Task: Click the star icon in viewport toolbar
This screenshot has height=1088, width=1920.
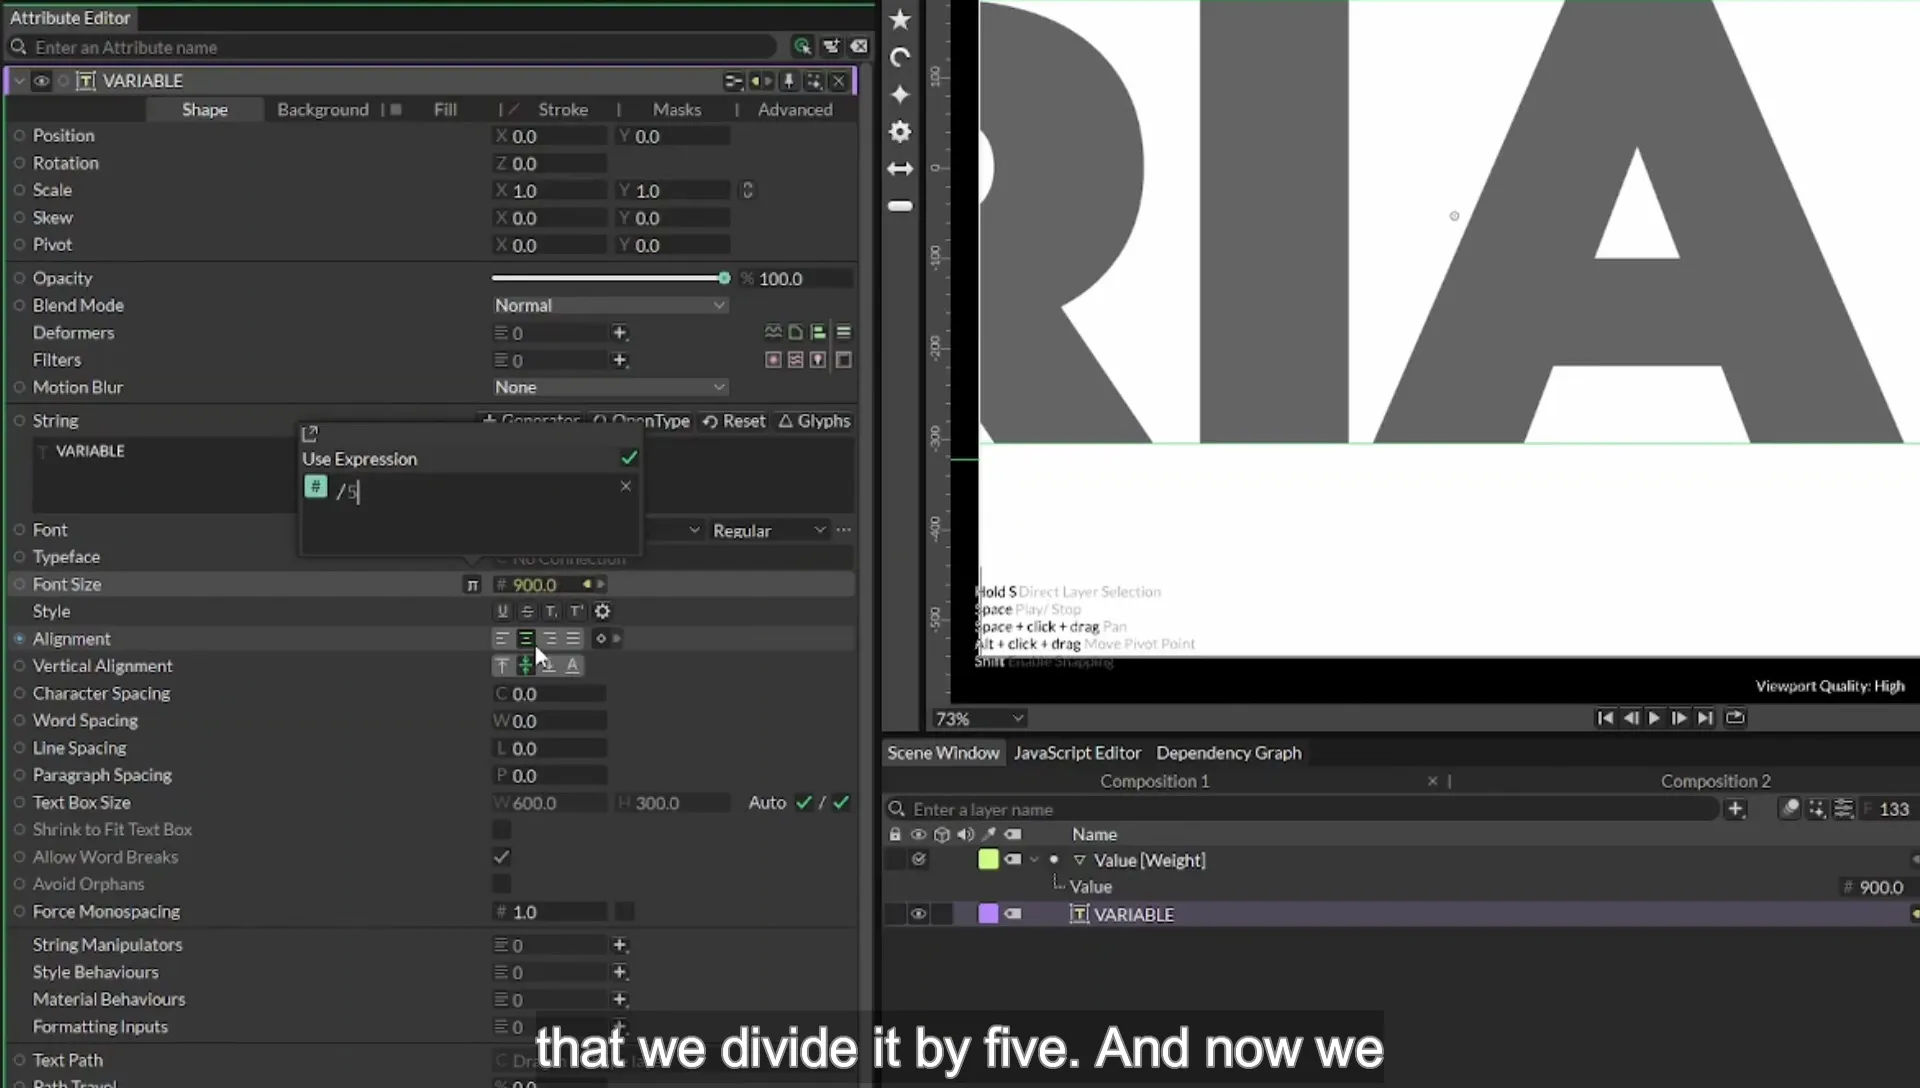Action: pos(900,19)
